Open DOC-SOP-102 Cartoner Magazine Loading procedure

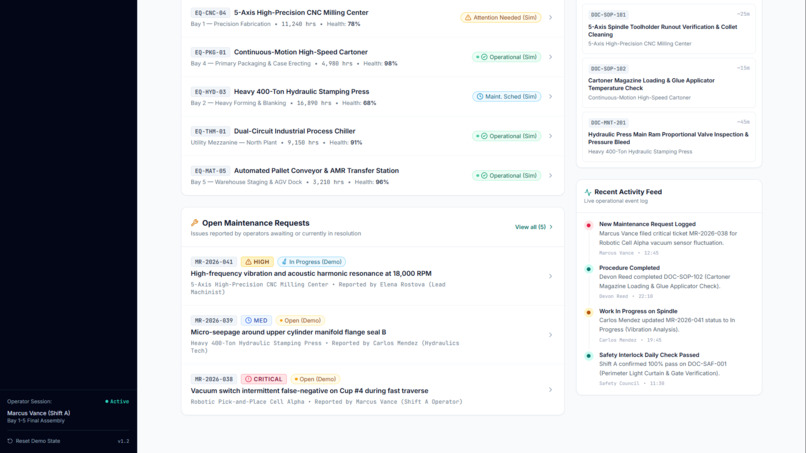pos(669,83)
